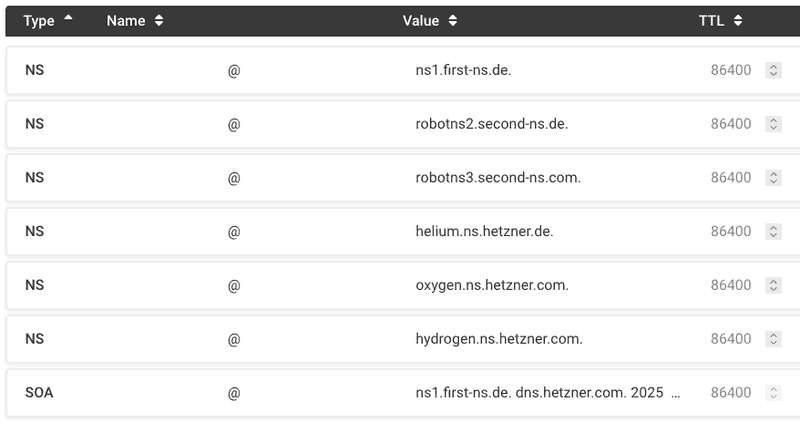Screen dimensions: 800x424
Task: Click the 86400 TTL of SOA record
Action: coord(731,393)
